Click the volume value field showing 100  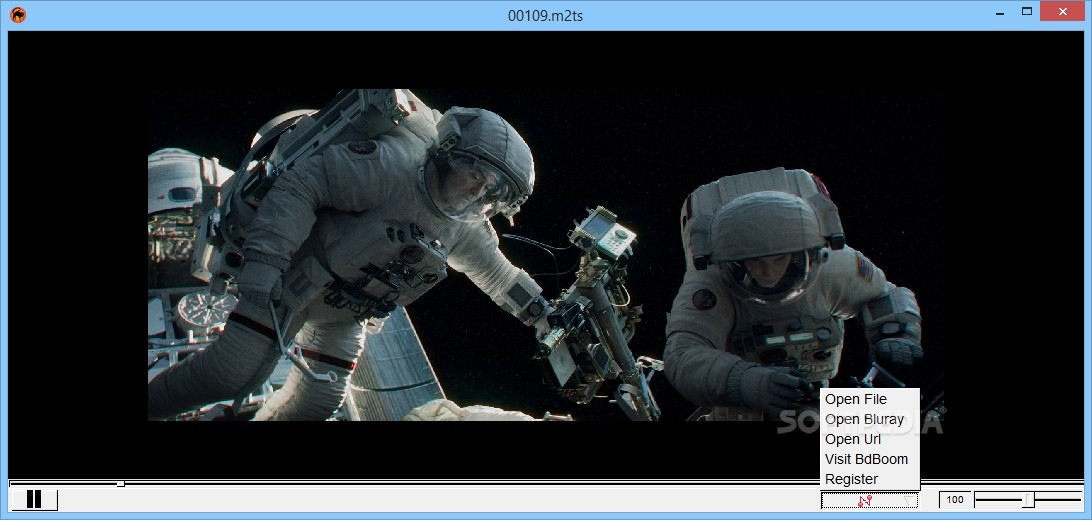click(955, 500)
